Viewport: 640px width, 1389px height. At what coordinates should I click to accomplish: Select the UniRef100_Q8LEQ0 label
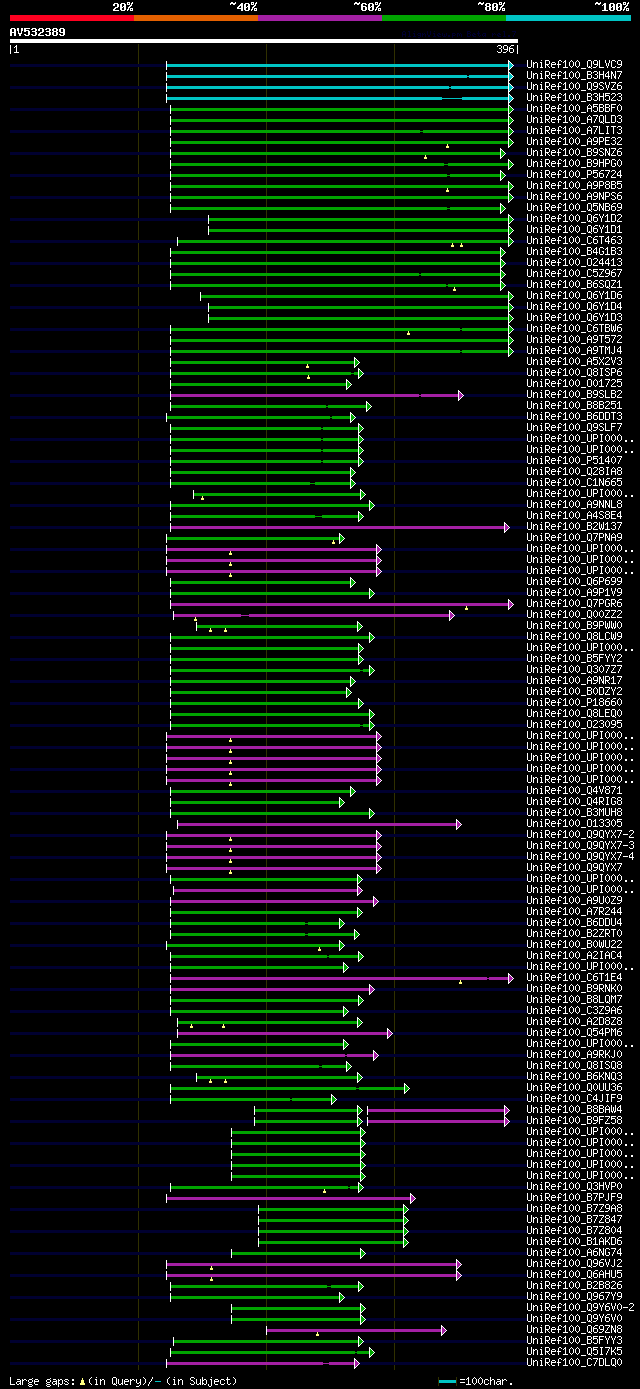point(574,713)
